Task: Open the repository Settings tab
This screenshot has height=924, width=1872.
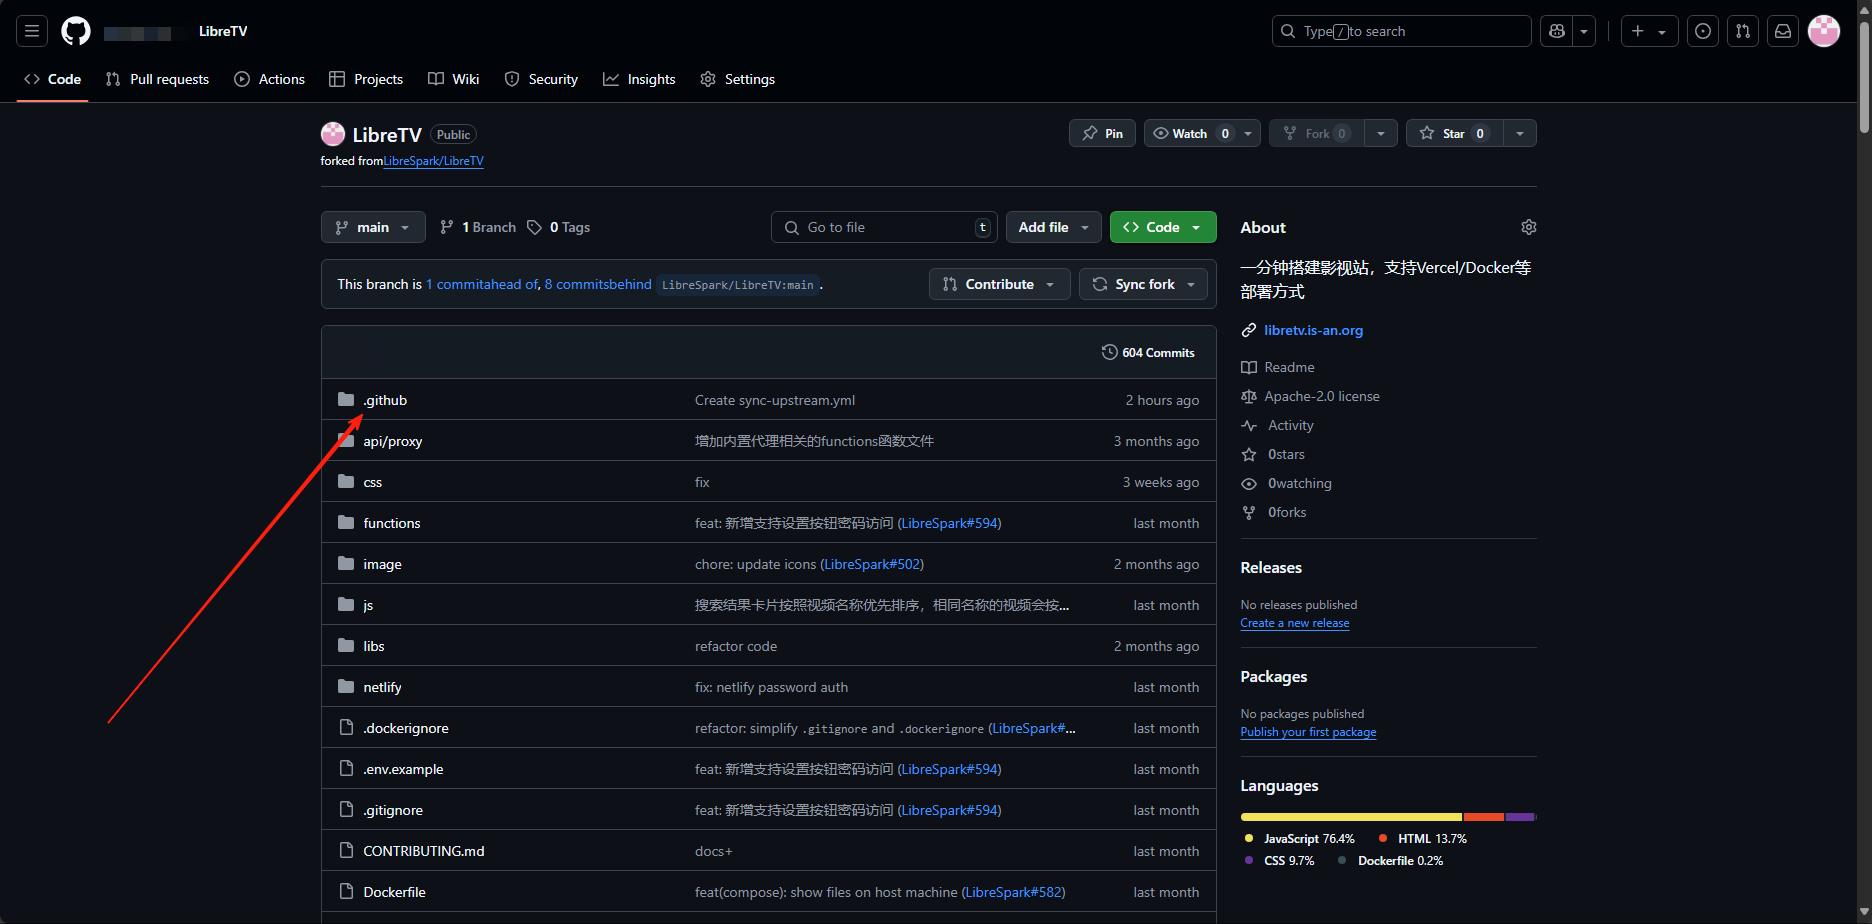Action: [x=738, y=79]
